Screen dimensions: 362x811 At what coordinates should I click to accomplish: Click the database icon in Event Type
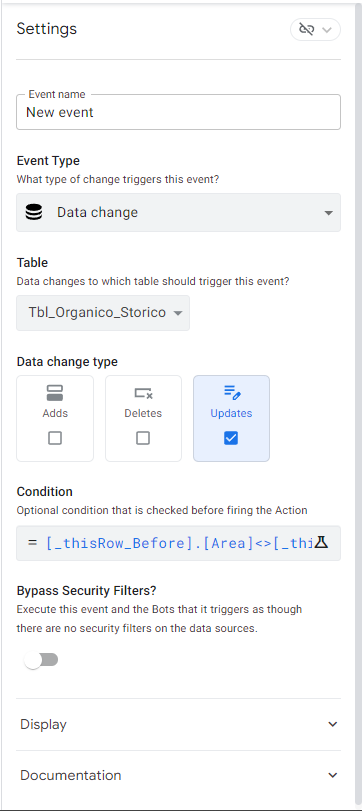34,213
